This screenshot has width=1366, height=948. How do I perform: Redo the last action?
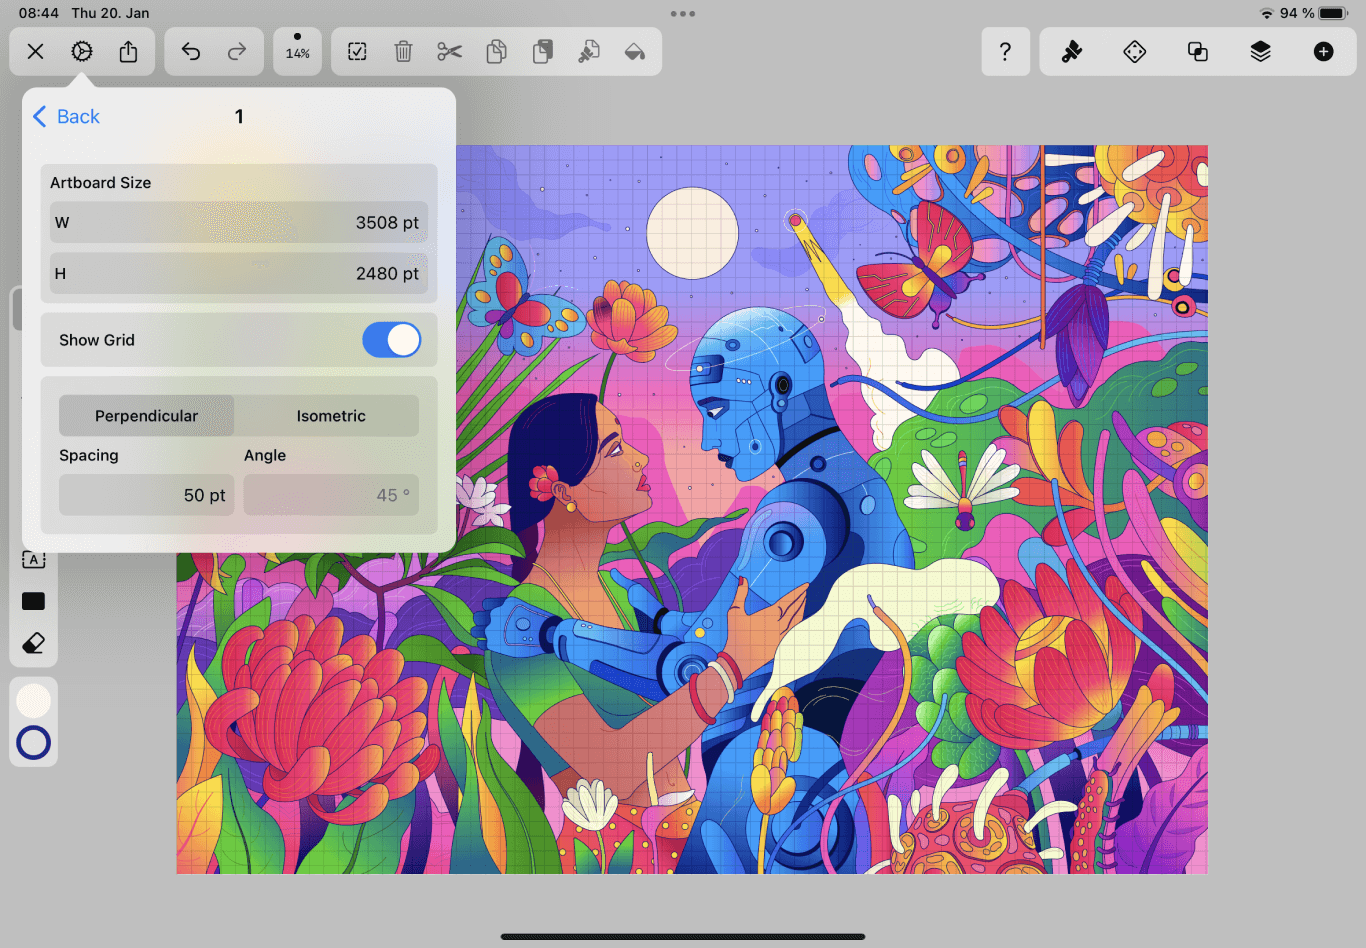pos(237,52)
